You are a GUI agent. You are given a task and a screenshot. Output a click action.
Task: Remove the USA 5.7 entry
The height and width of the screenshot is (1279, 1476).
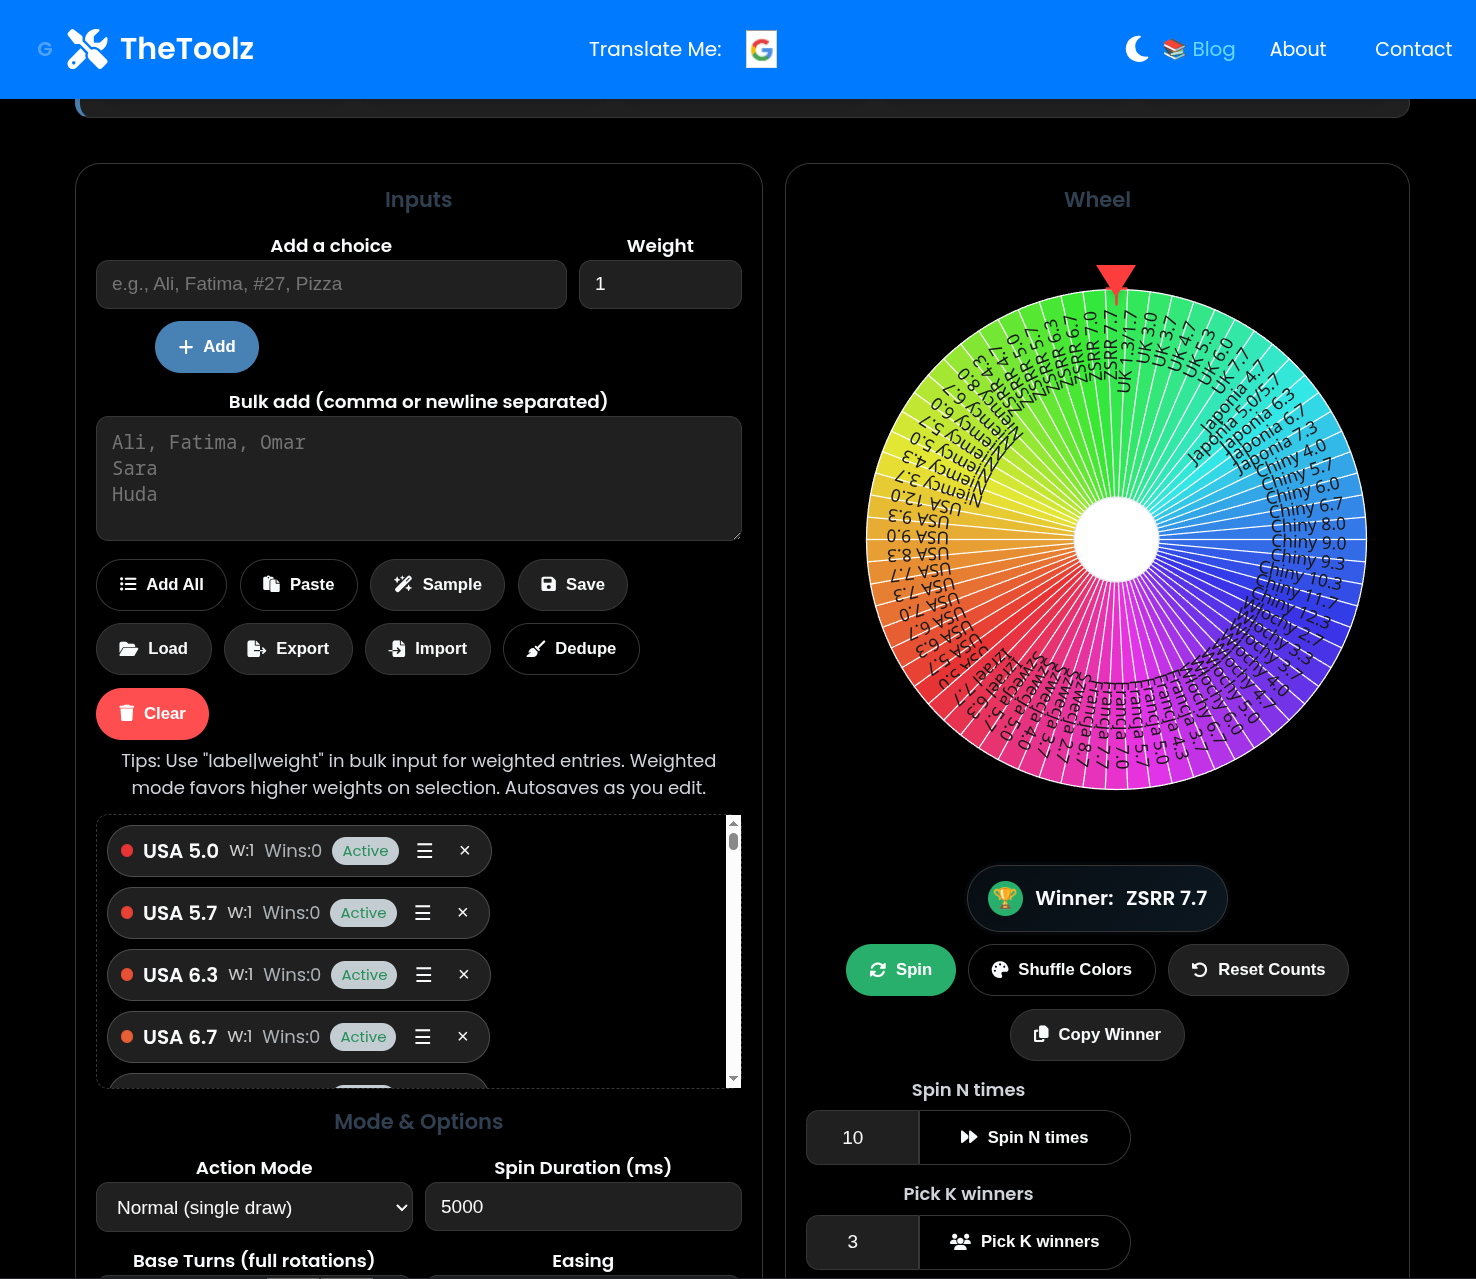click(463, 913)
